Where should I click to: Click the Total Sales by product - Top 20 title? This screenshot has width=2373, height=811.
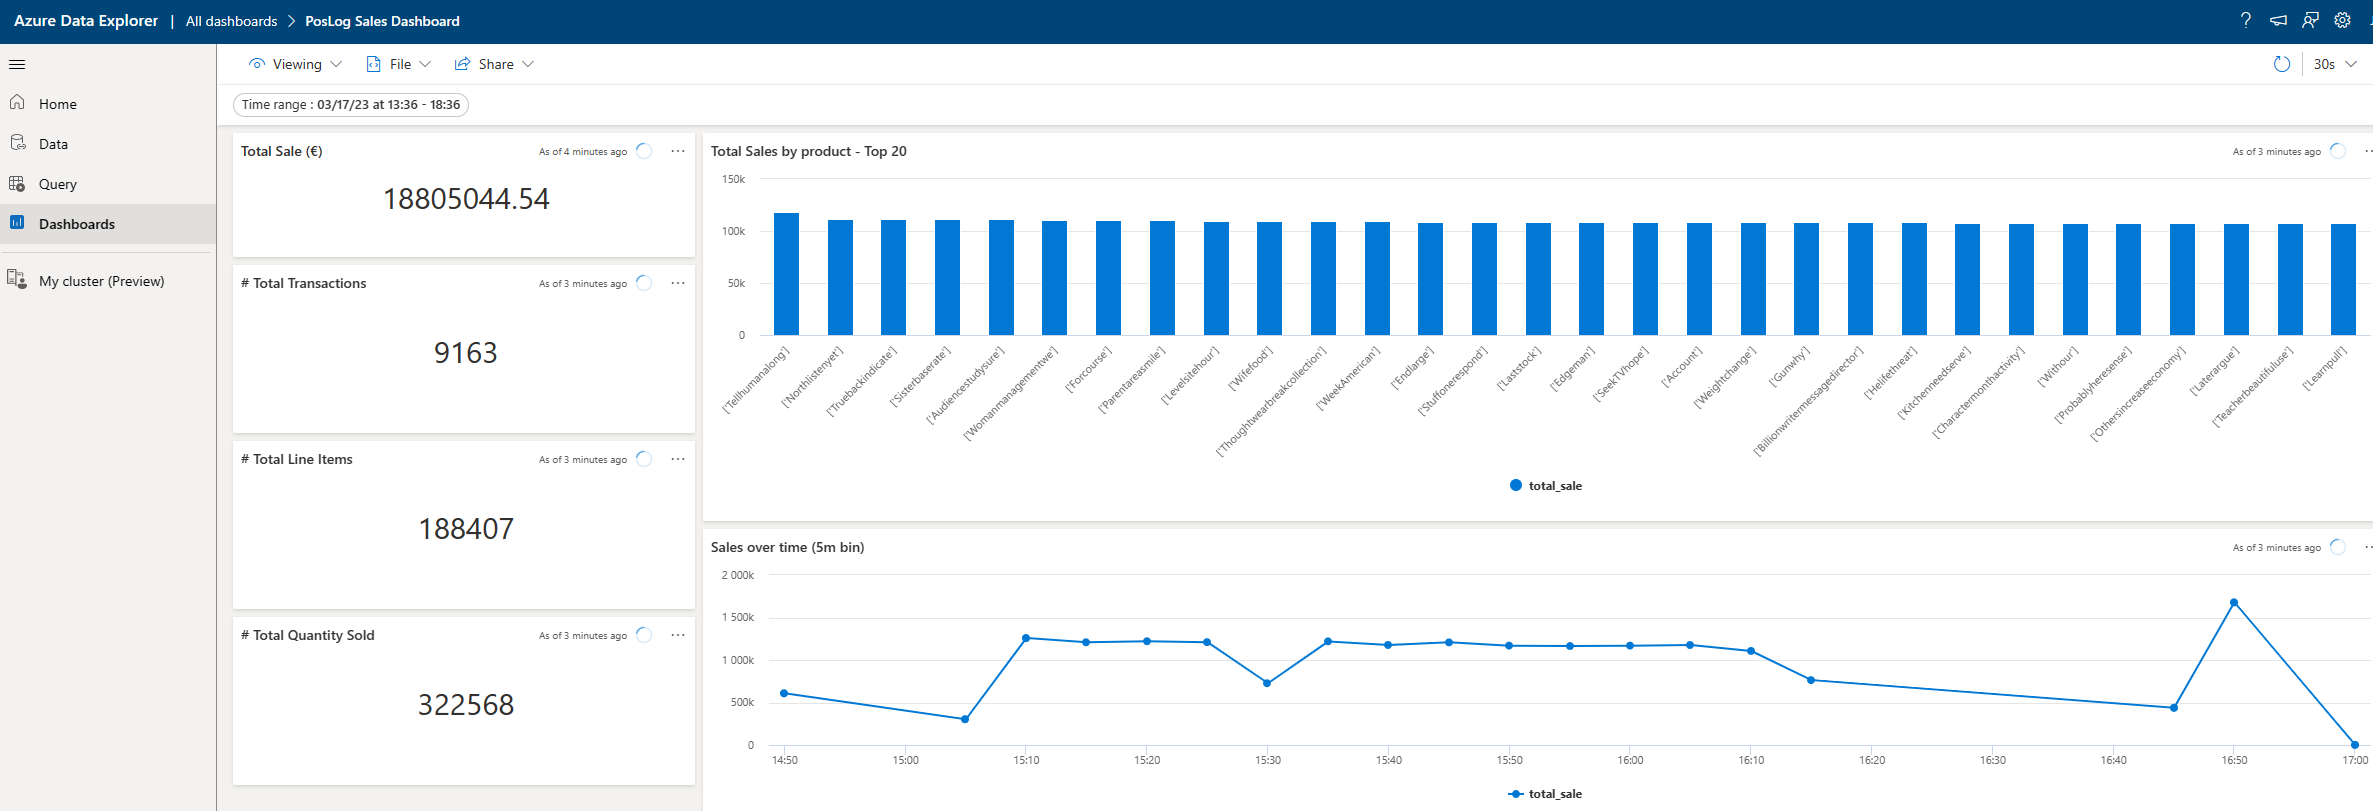coord(808,151)
